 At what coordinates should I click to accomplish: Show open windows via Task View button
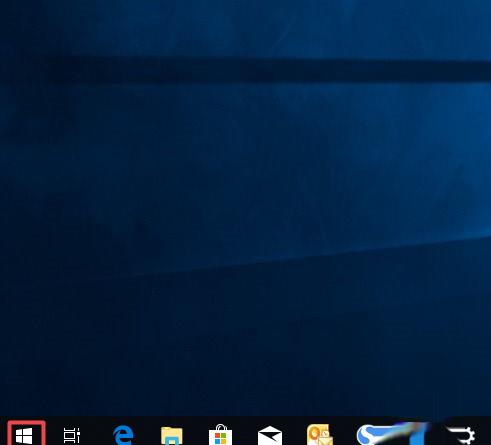(x=72, y=435)
